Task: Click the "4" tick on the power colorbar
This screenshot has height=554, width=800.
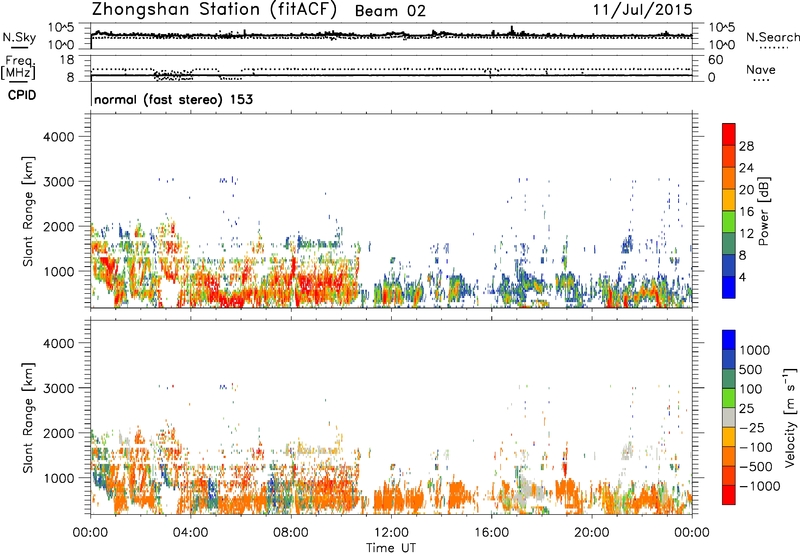Action: coord(742,277)
